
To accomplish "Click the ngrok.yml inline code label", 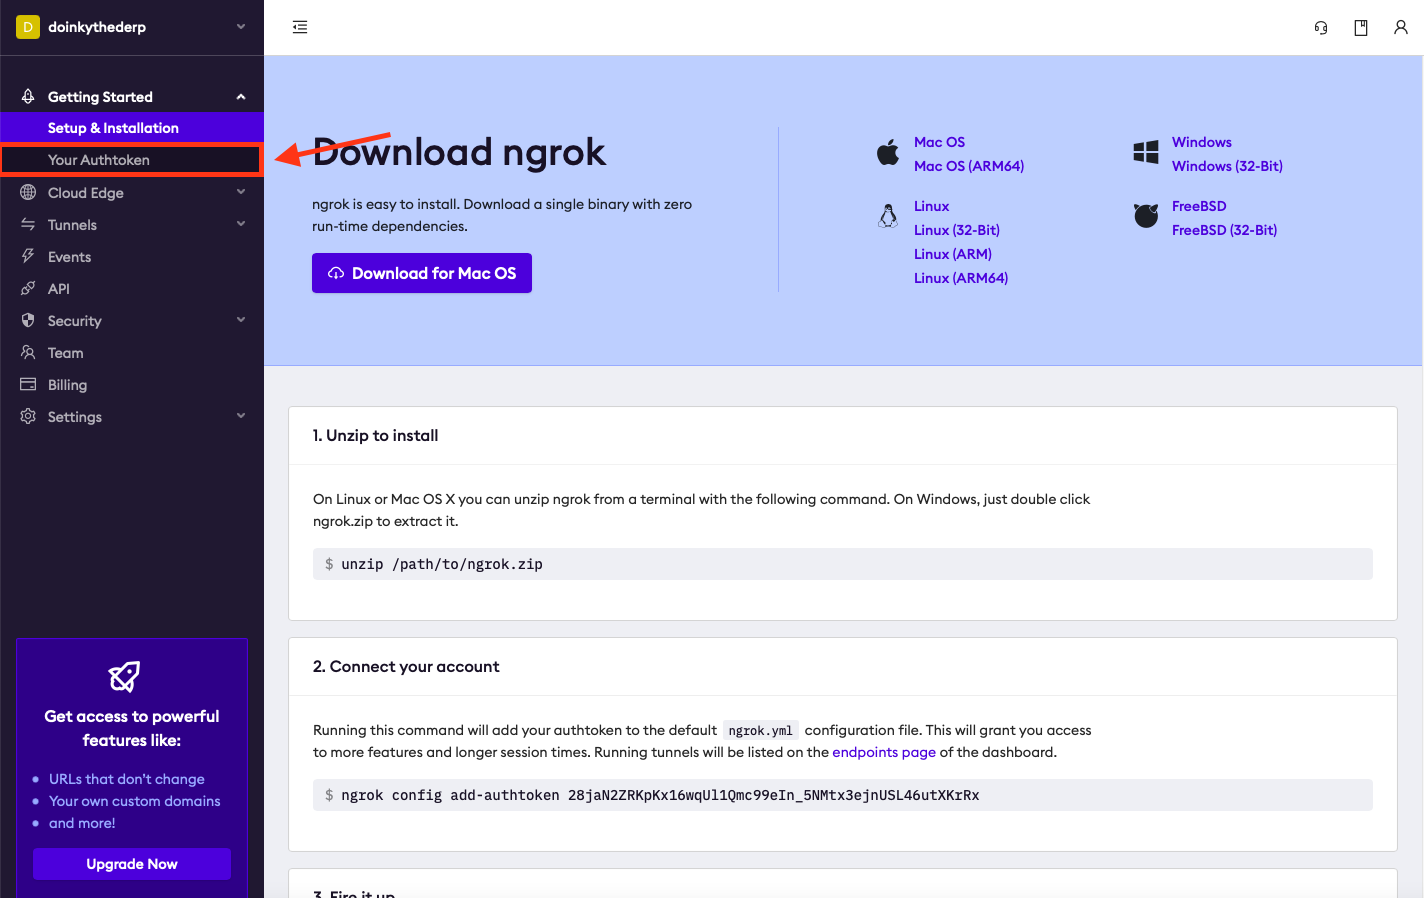I will pyautogui.click(x=760, y=730).
